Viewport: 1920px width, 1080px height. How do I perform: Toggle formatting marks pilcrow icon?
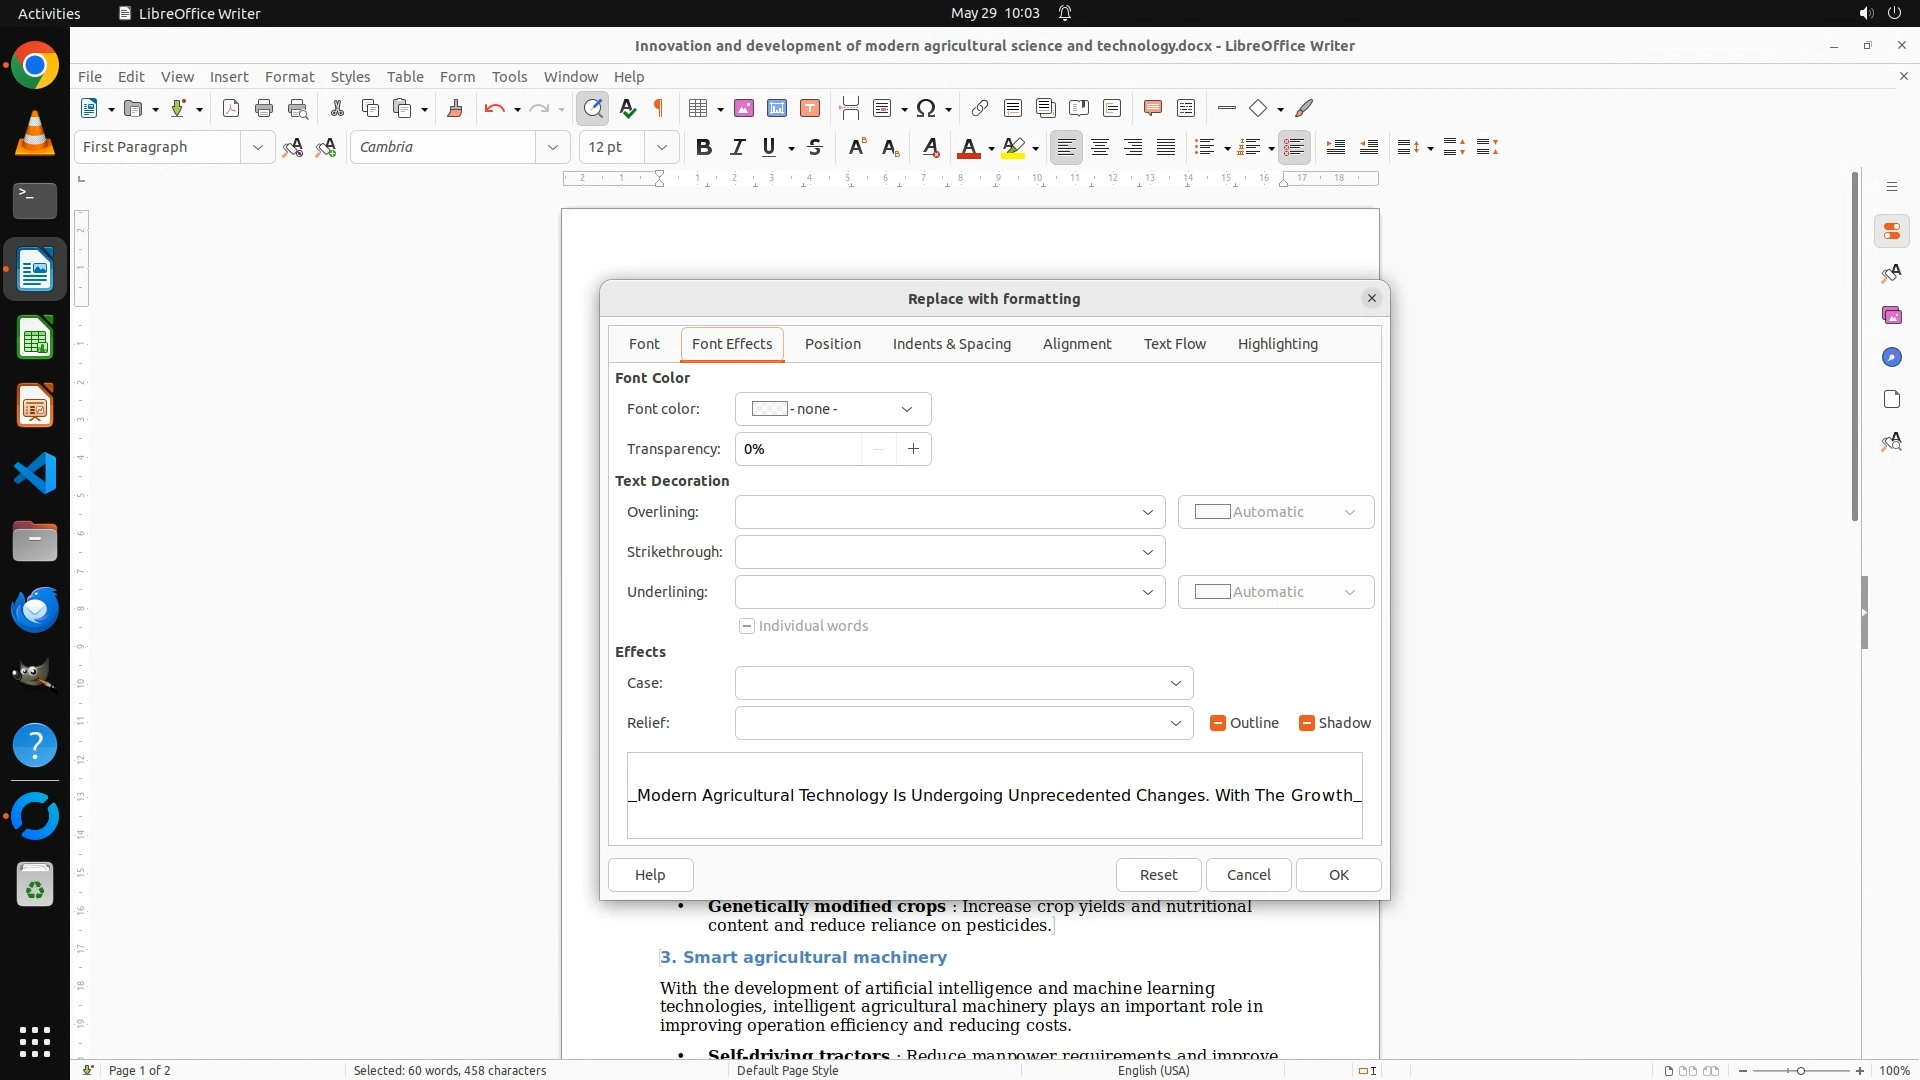pyautogui.click(x=659, y=108)
